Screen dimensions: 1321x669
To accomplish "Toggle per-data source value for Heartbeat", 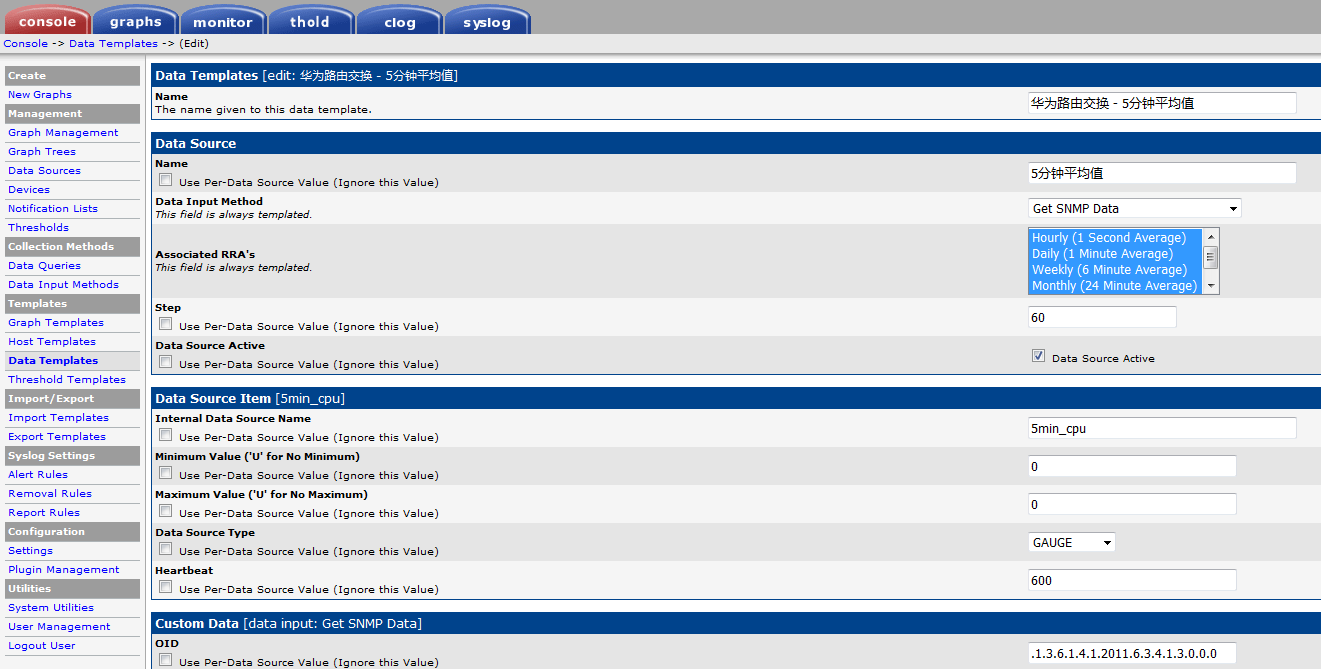I will click(165, 588).
